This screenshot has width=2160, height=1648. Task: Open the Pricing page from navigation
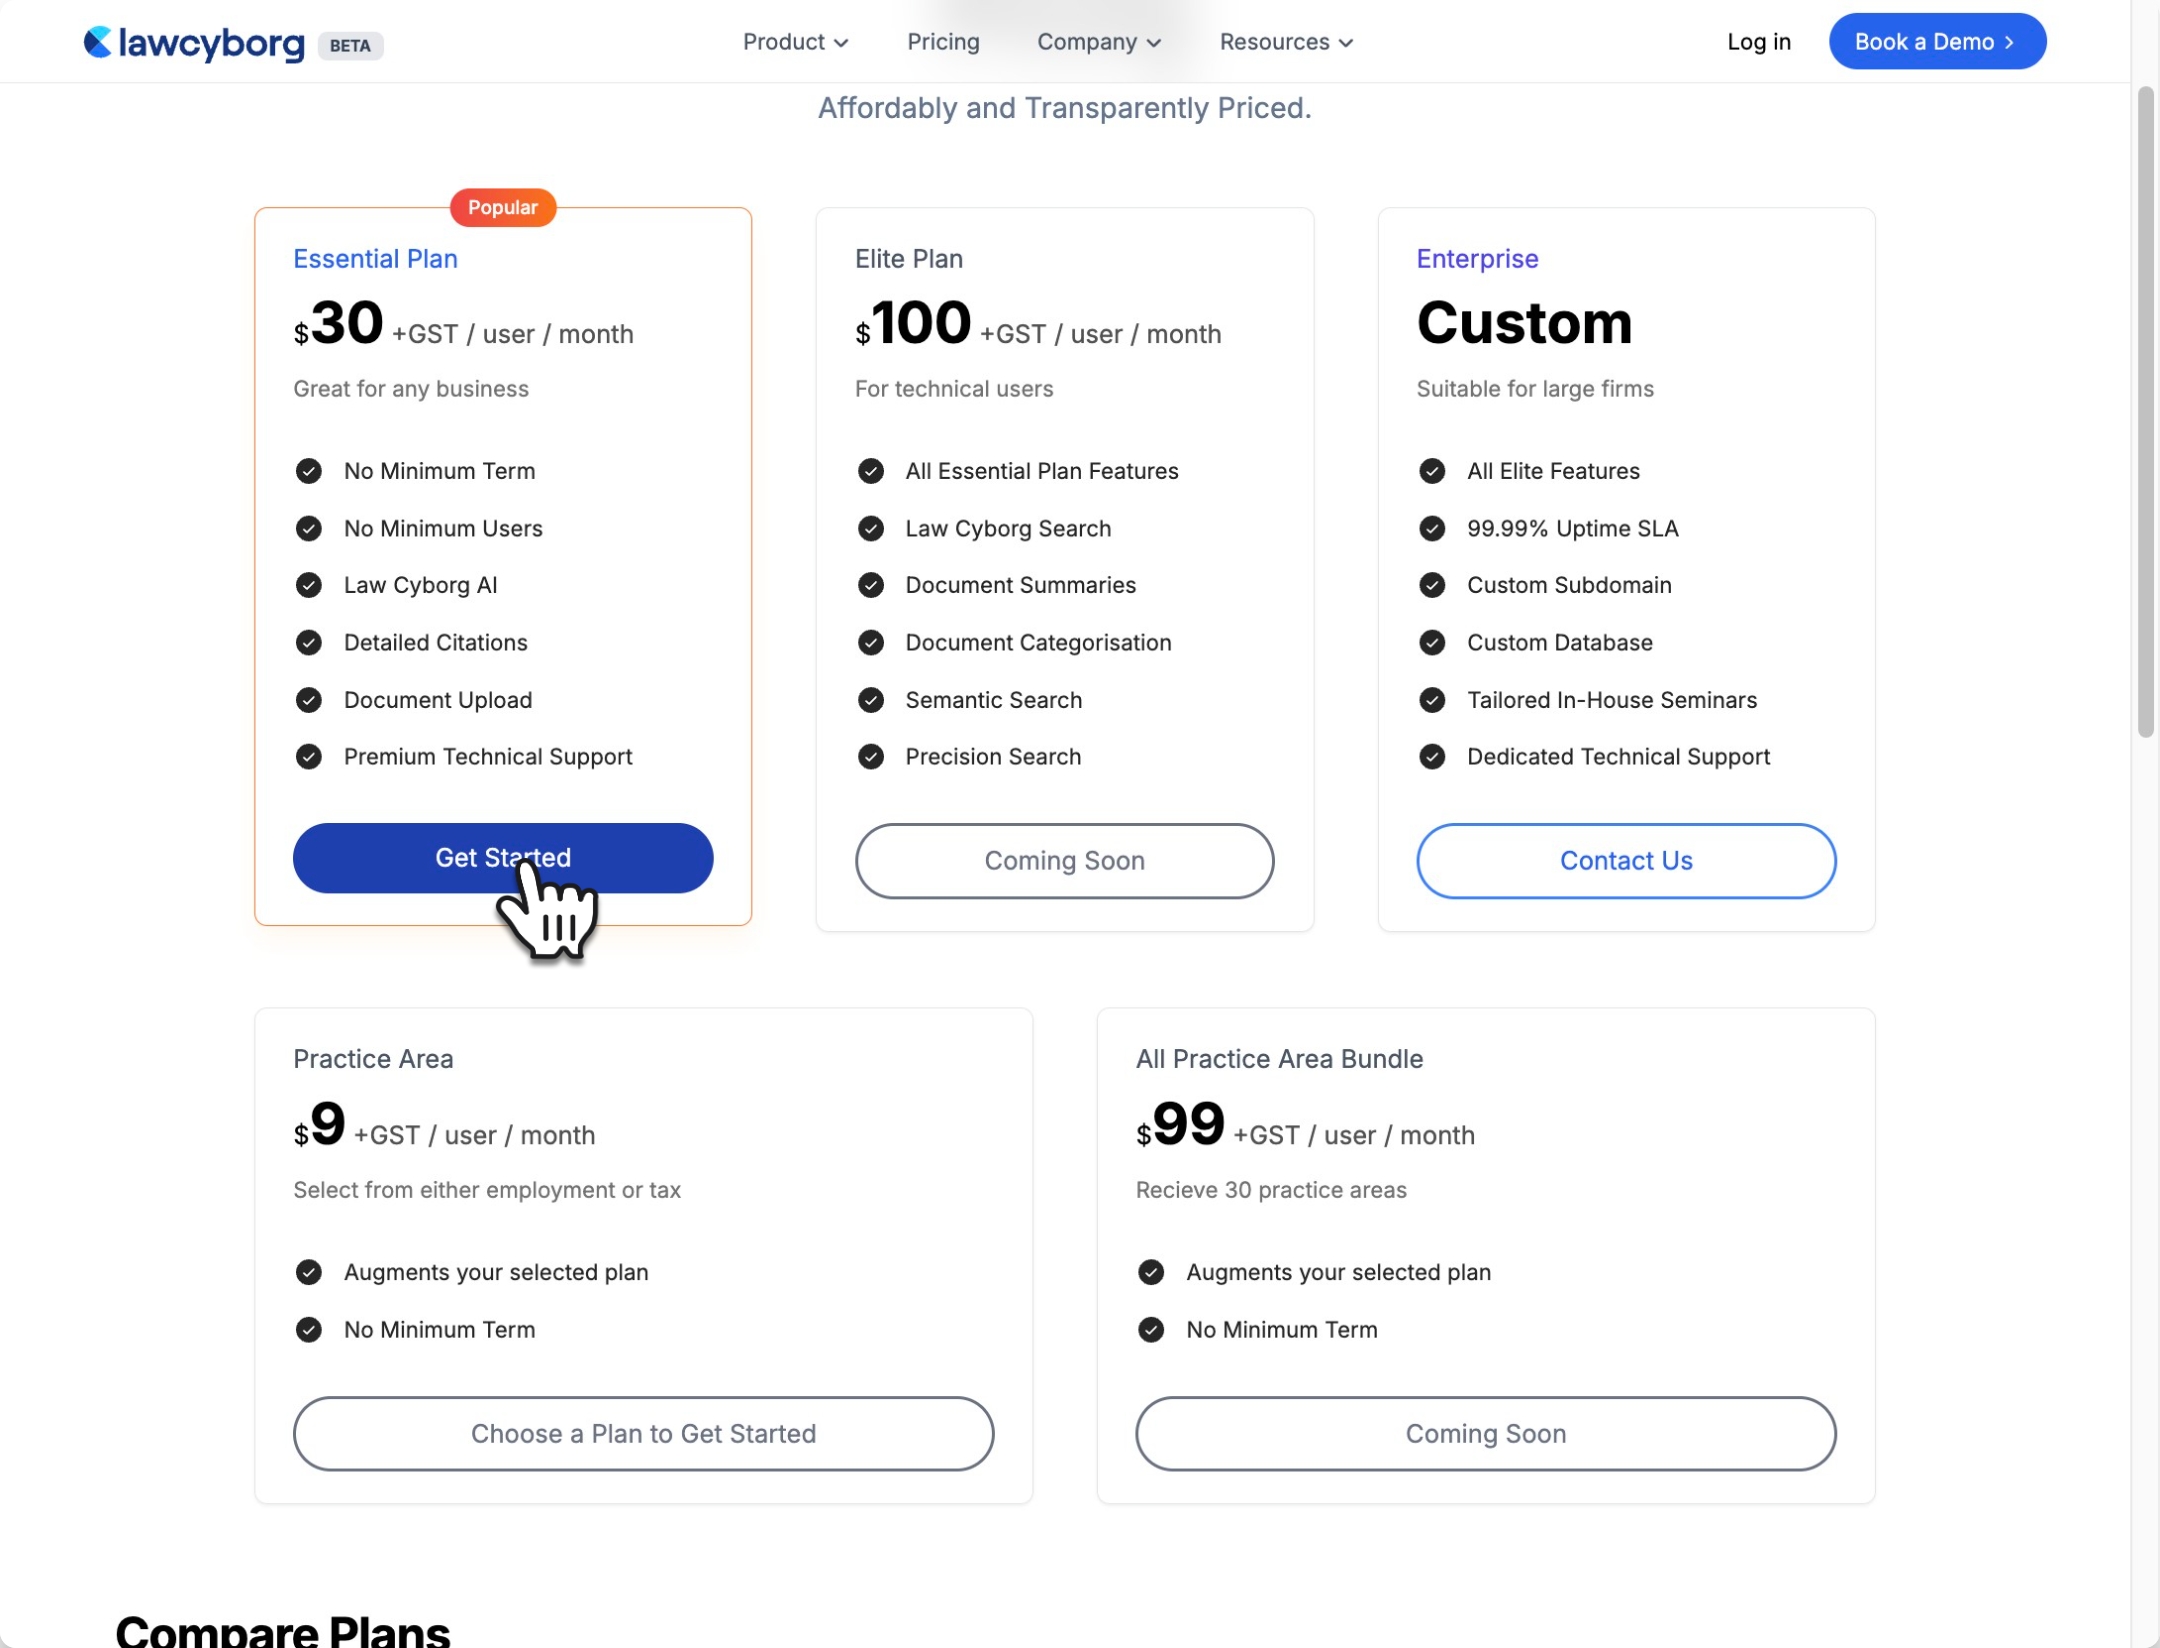(943, 42)
